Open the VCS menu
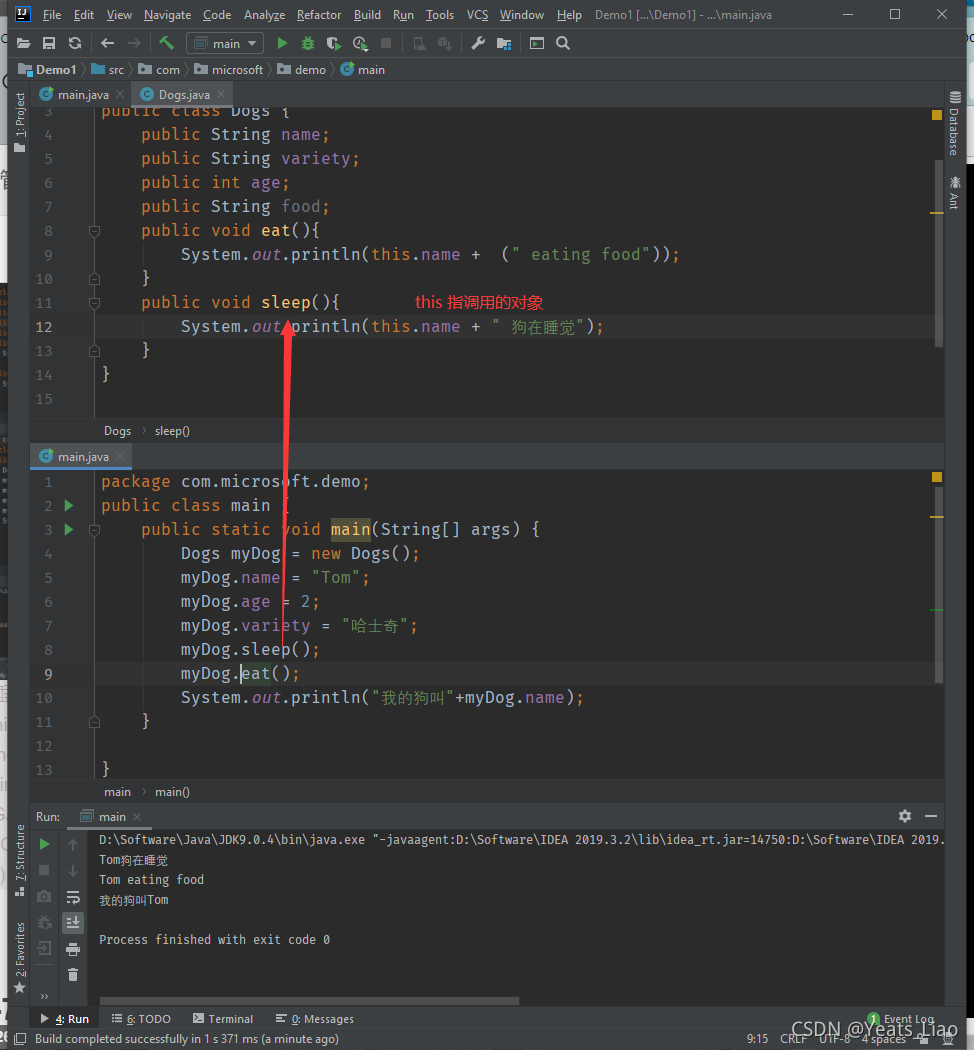 pos(477,15)
